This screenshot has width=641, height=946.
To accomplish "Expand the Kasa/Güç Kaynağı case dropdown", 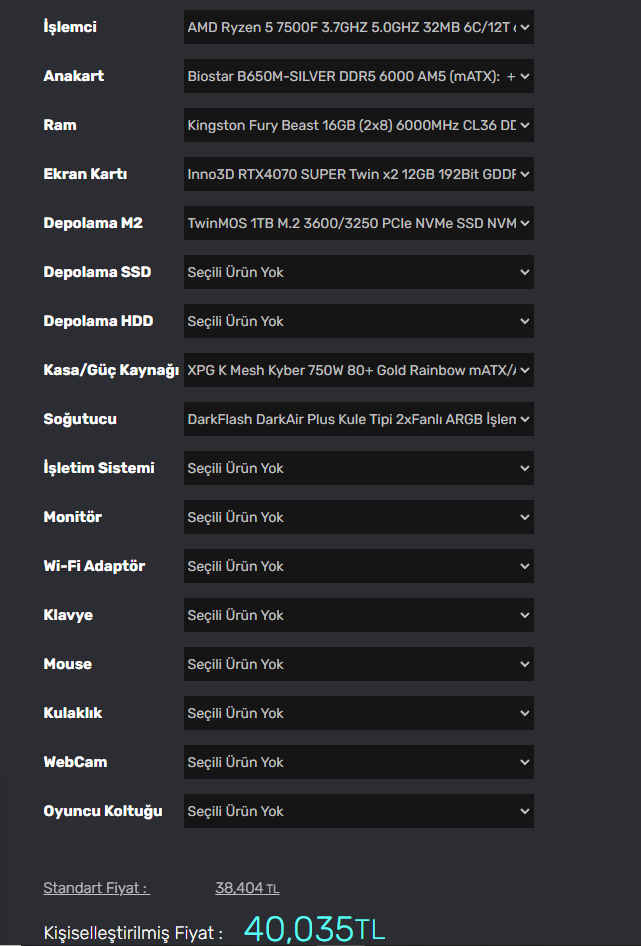I will (x=358, y=370).
